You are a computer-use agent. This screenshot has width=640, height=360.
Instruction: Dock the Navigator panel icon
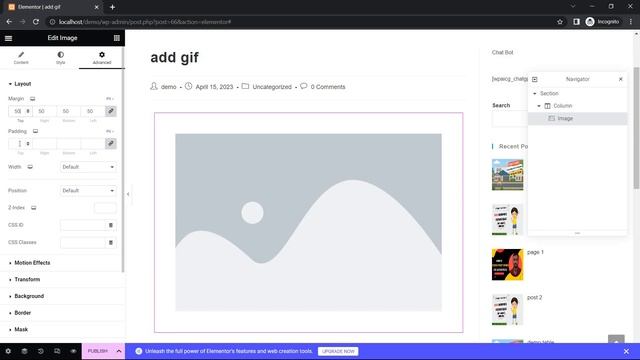(535, 79)
